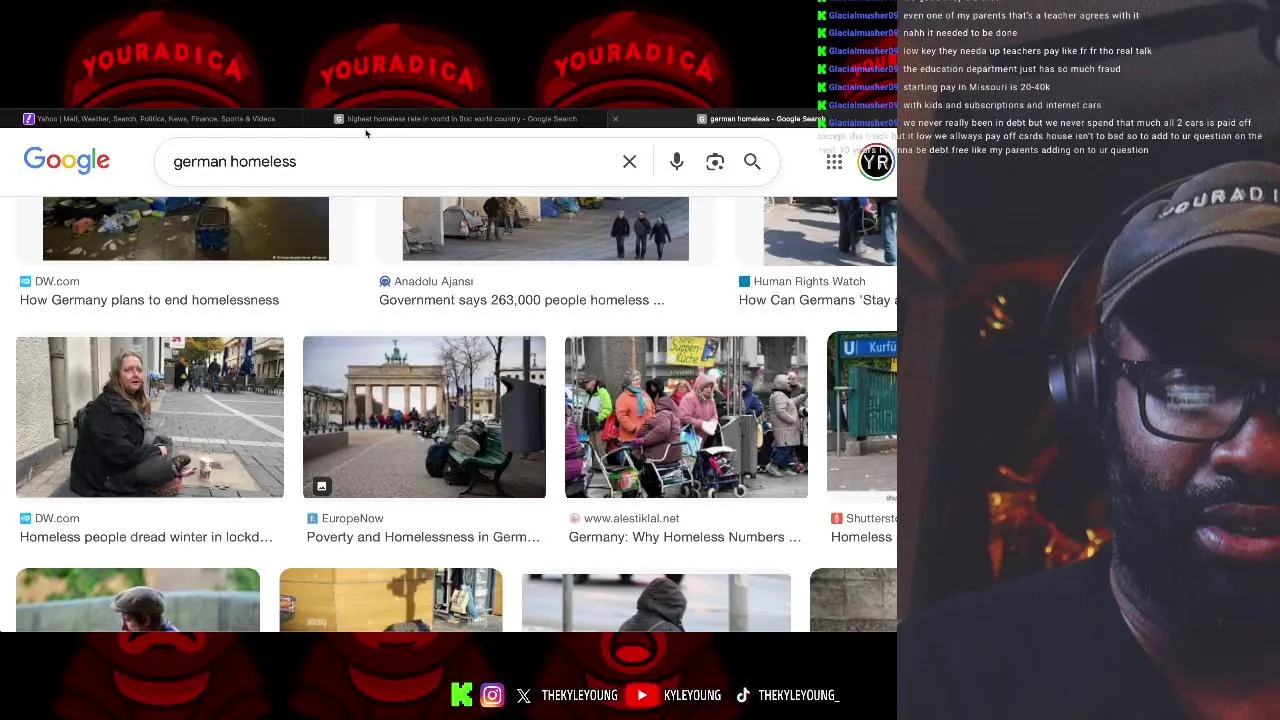
Task: Click the Kick logo in stream footer
Action: point(461,695)
